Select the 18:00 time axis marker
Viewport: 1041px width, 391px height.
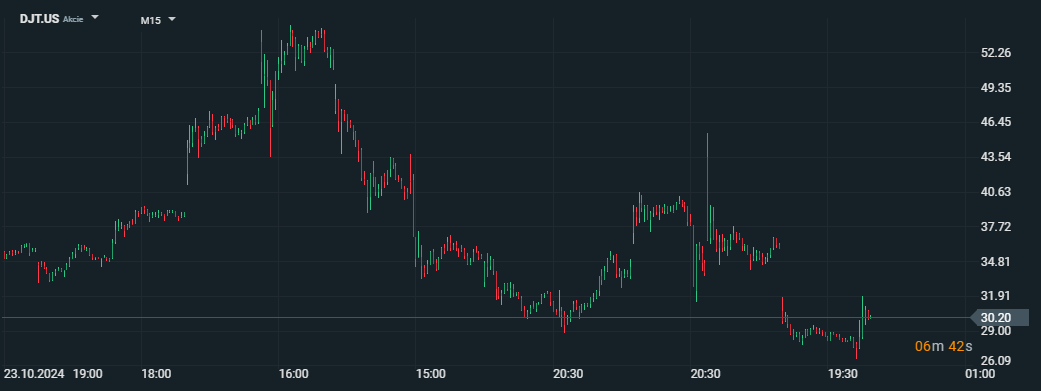coord(156,374)
